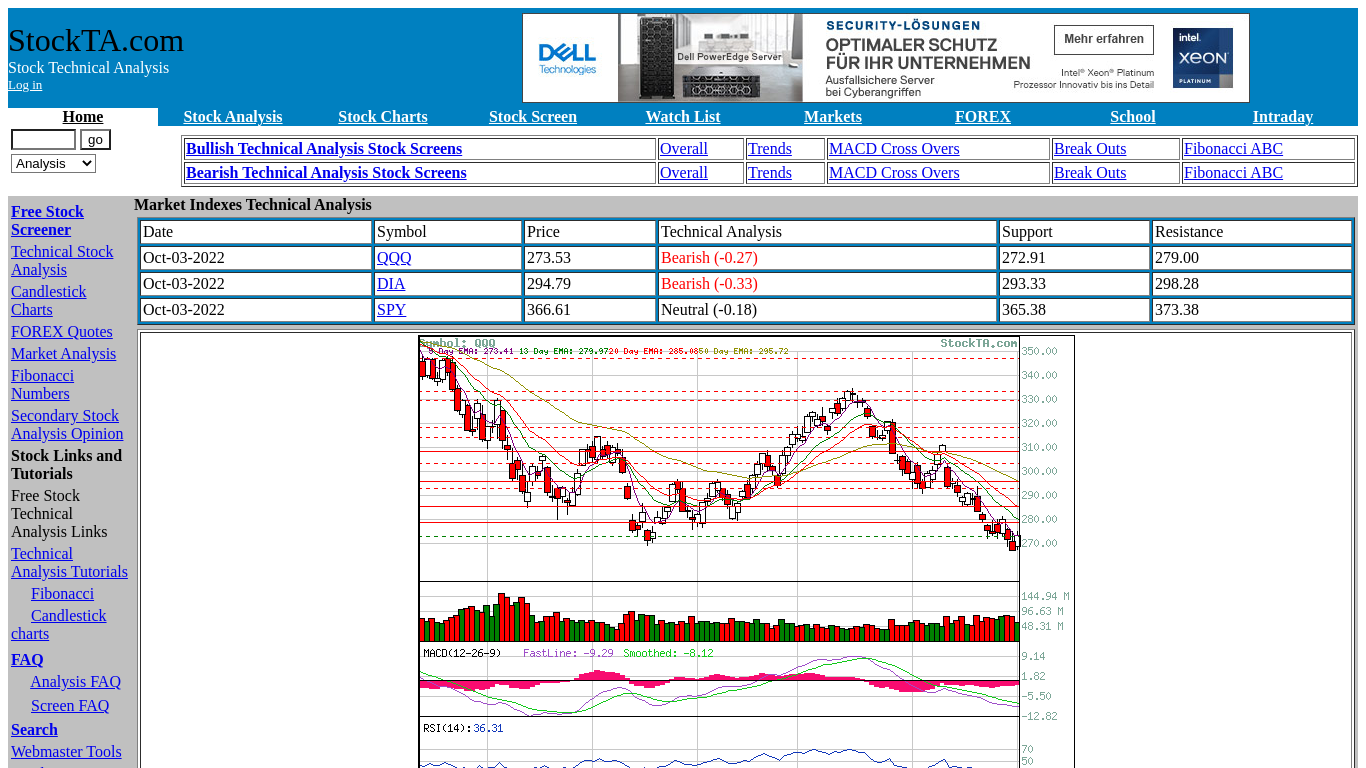Image resolution: width=1366 pixels, height=768 pixels.
Task: Open Bearish MACD Cross Overs link
Action: tap(893, 173)
